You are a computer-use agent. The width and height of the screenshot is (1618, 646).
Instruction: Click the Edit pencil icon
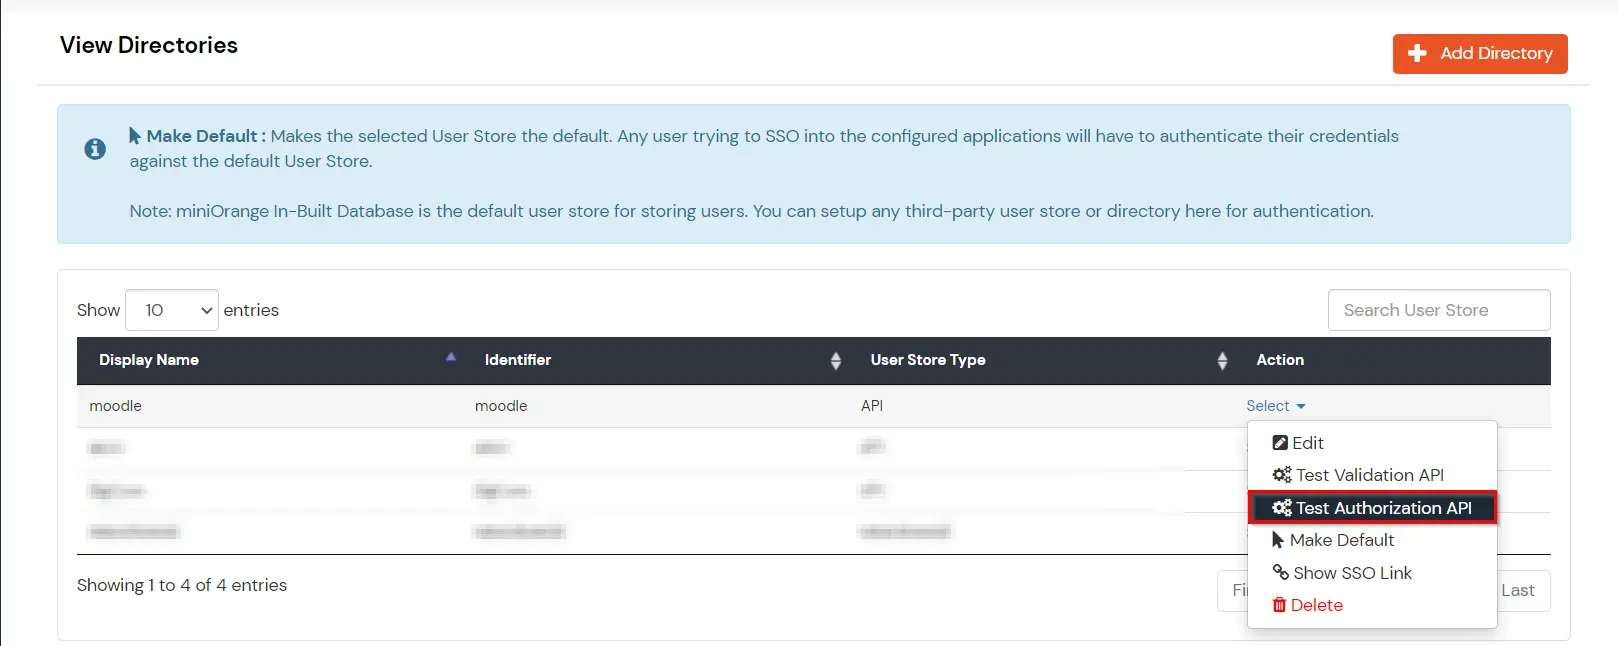point(1280,443)
